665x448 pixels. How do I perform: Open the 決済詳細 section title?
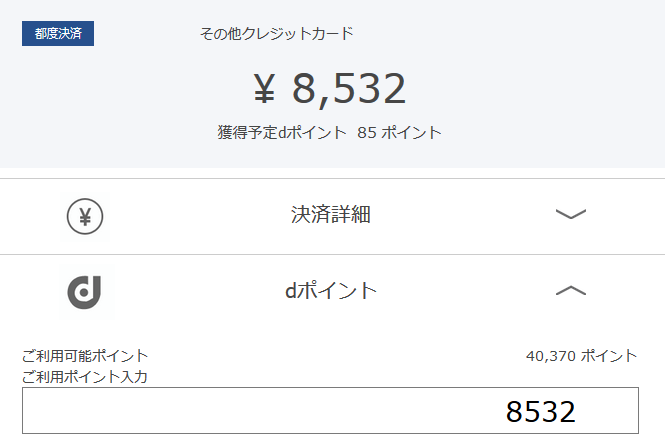331,214
